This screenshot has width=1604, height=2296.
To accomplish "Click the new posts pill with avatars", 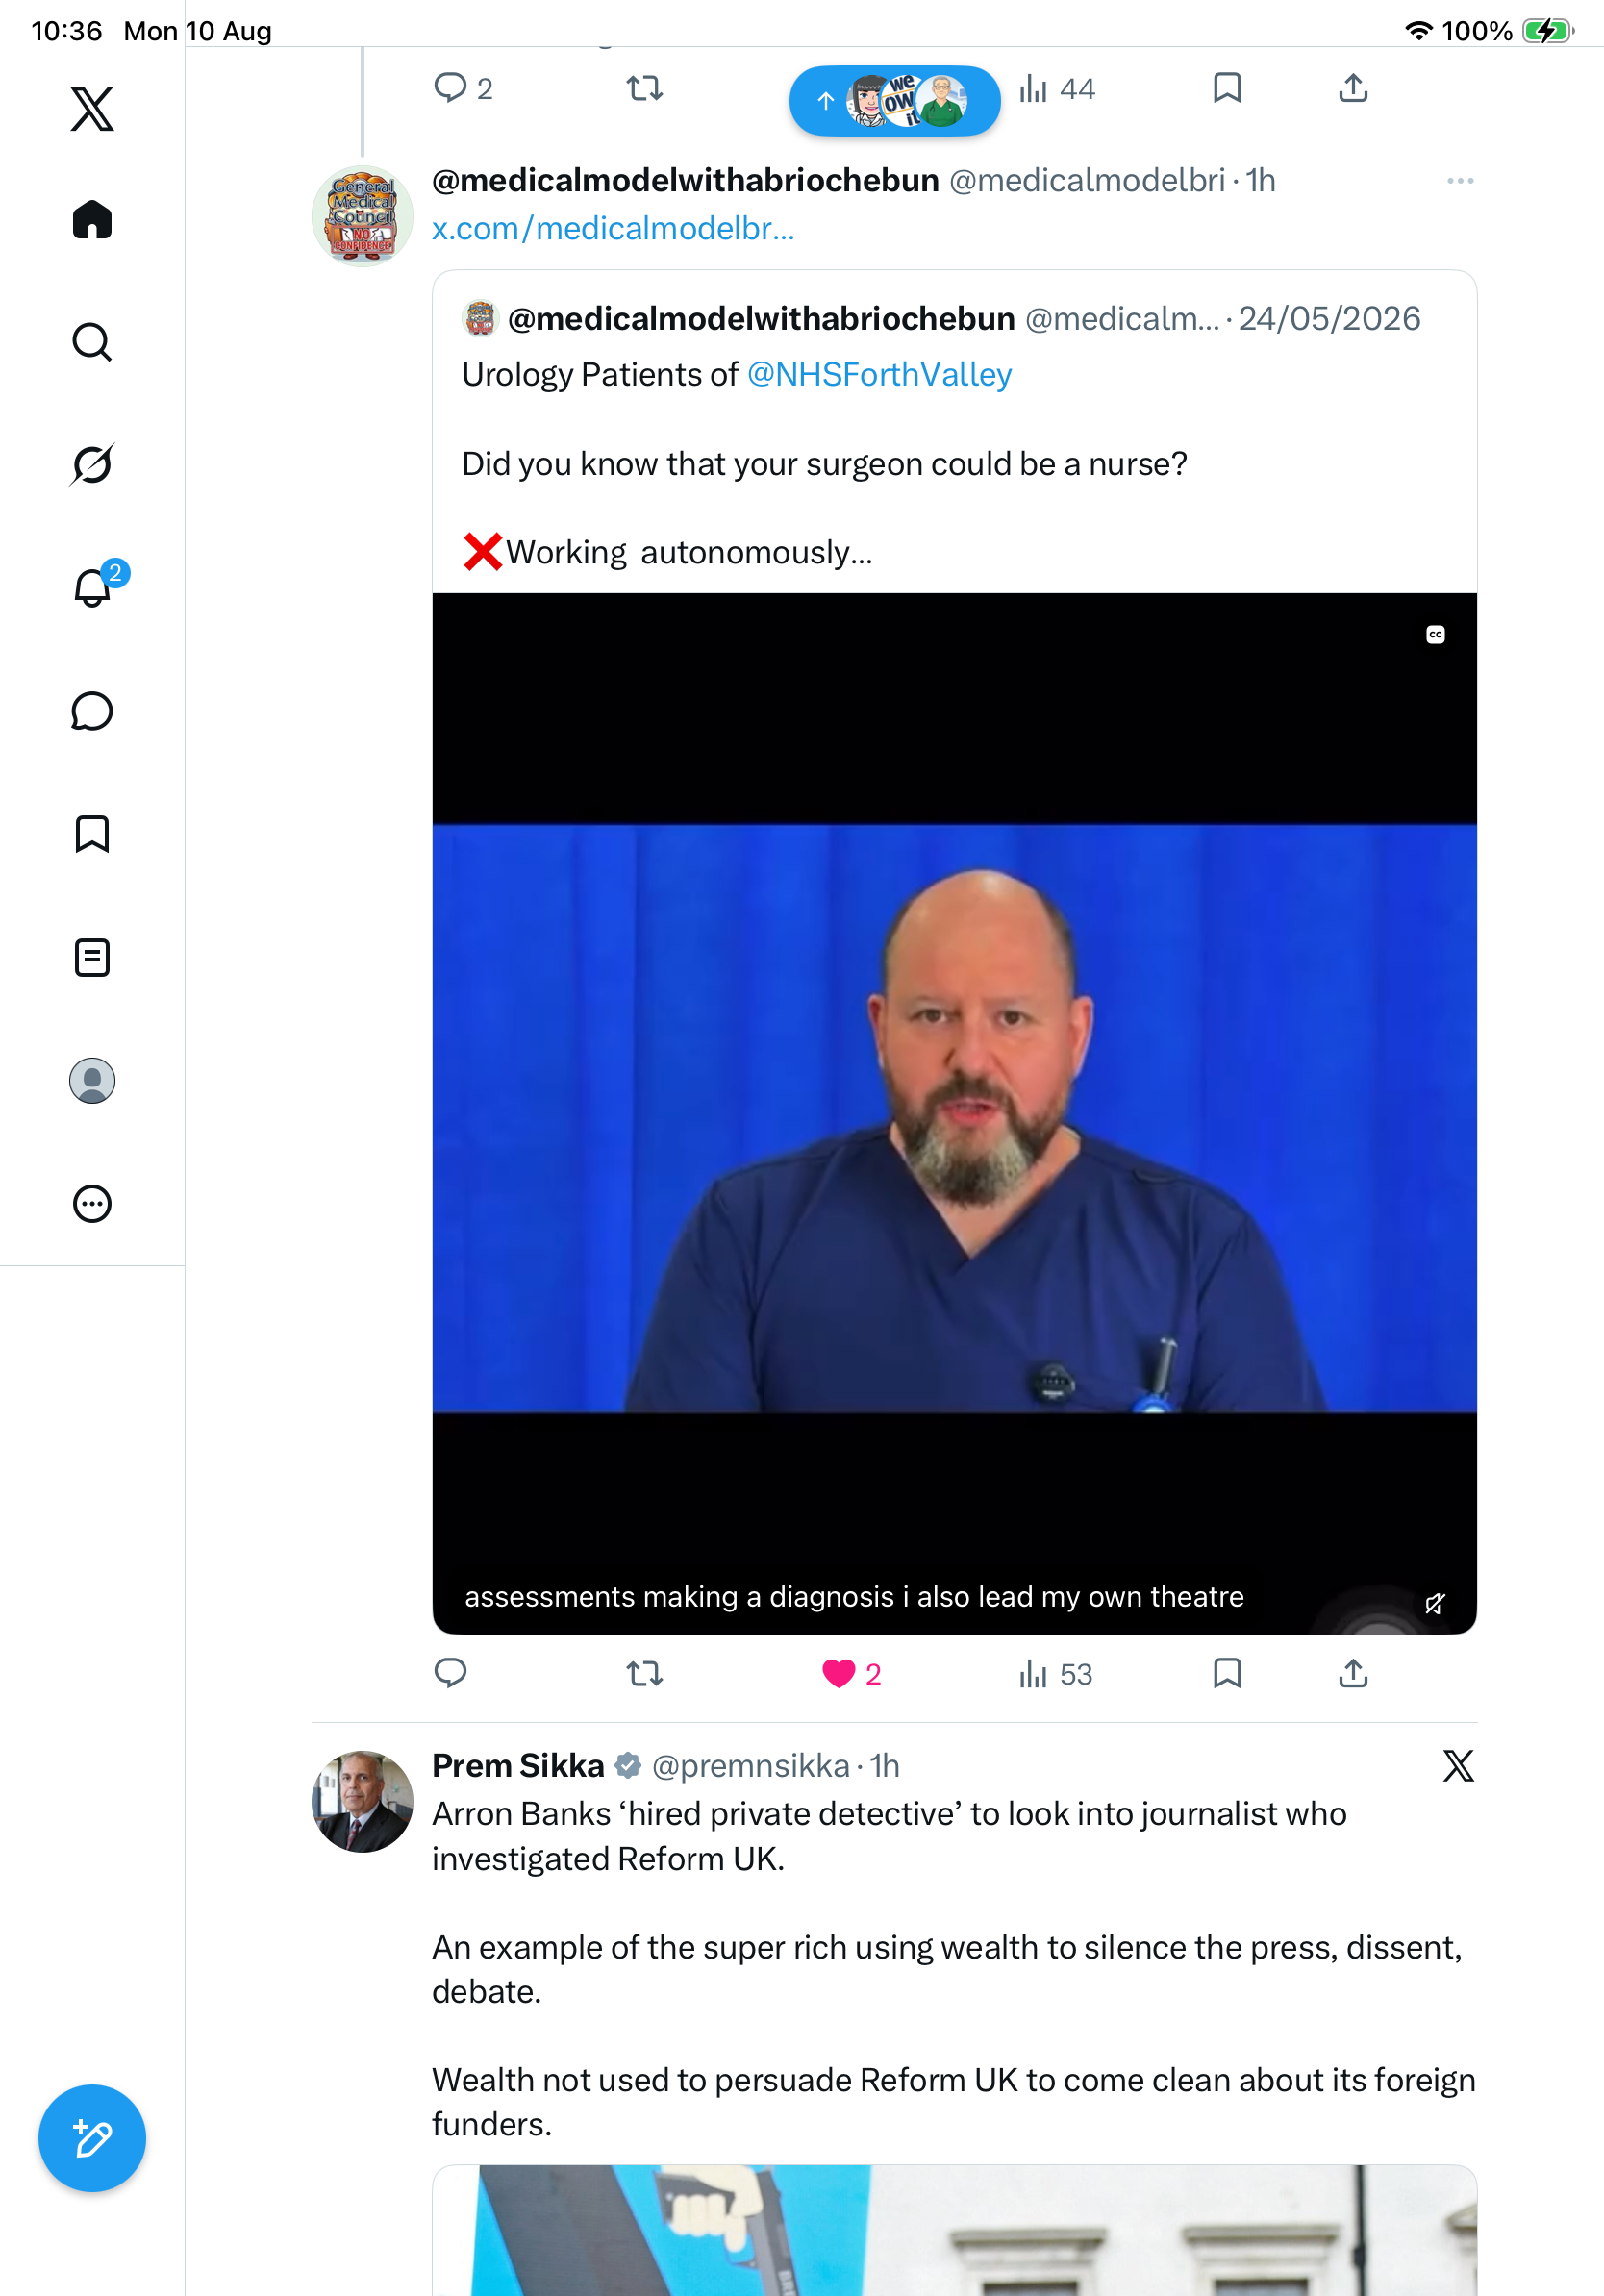I will click(895, 100).
